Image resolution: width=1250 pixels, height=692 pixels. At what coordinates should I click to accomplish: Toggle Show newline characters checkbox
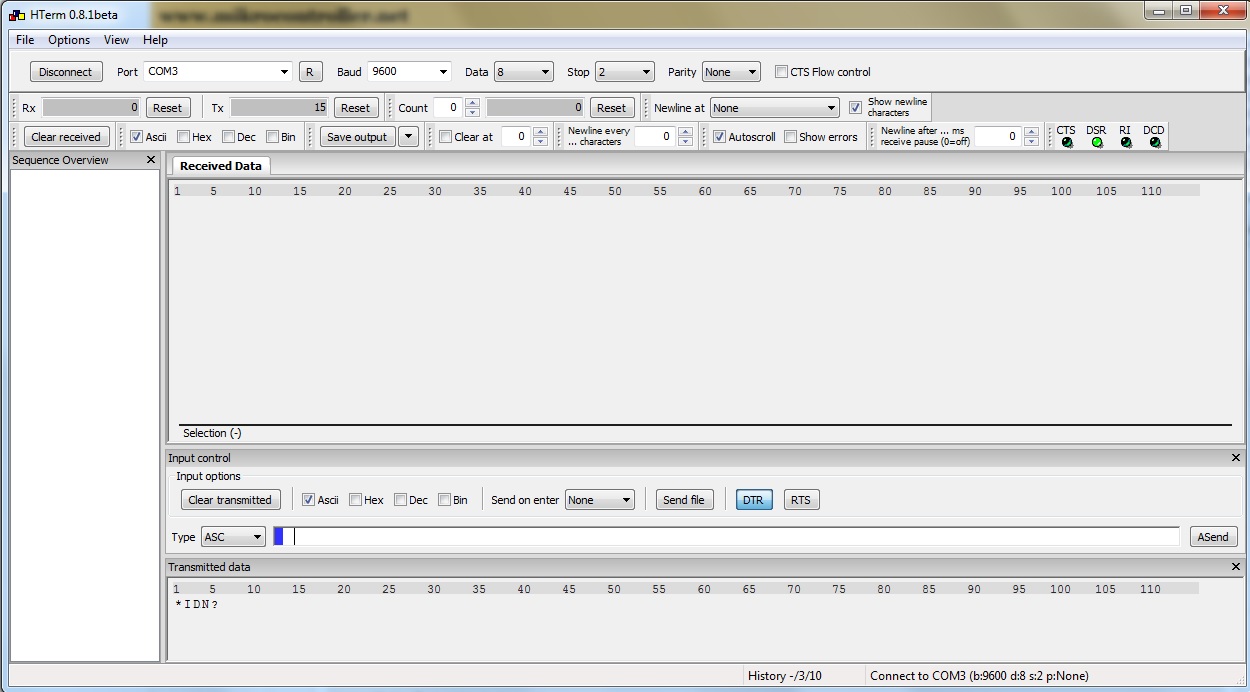click(x=855, y=108)
